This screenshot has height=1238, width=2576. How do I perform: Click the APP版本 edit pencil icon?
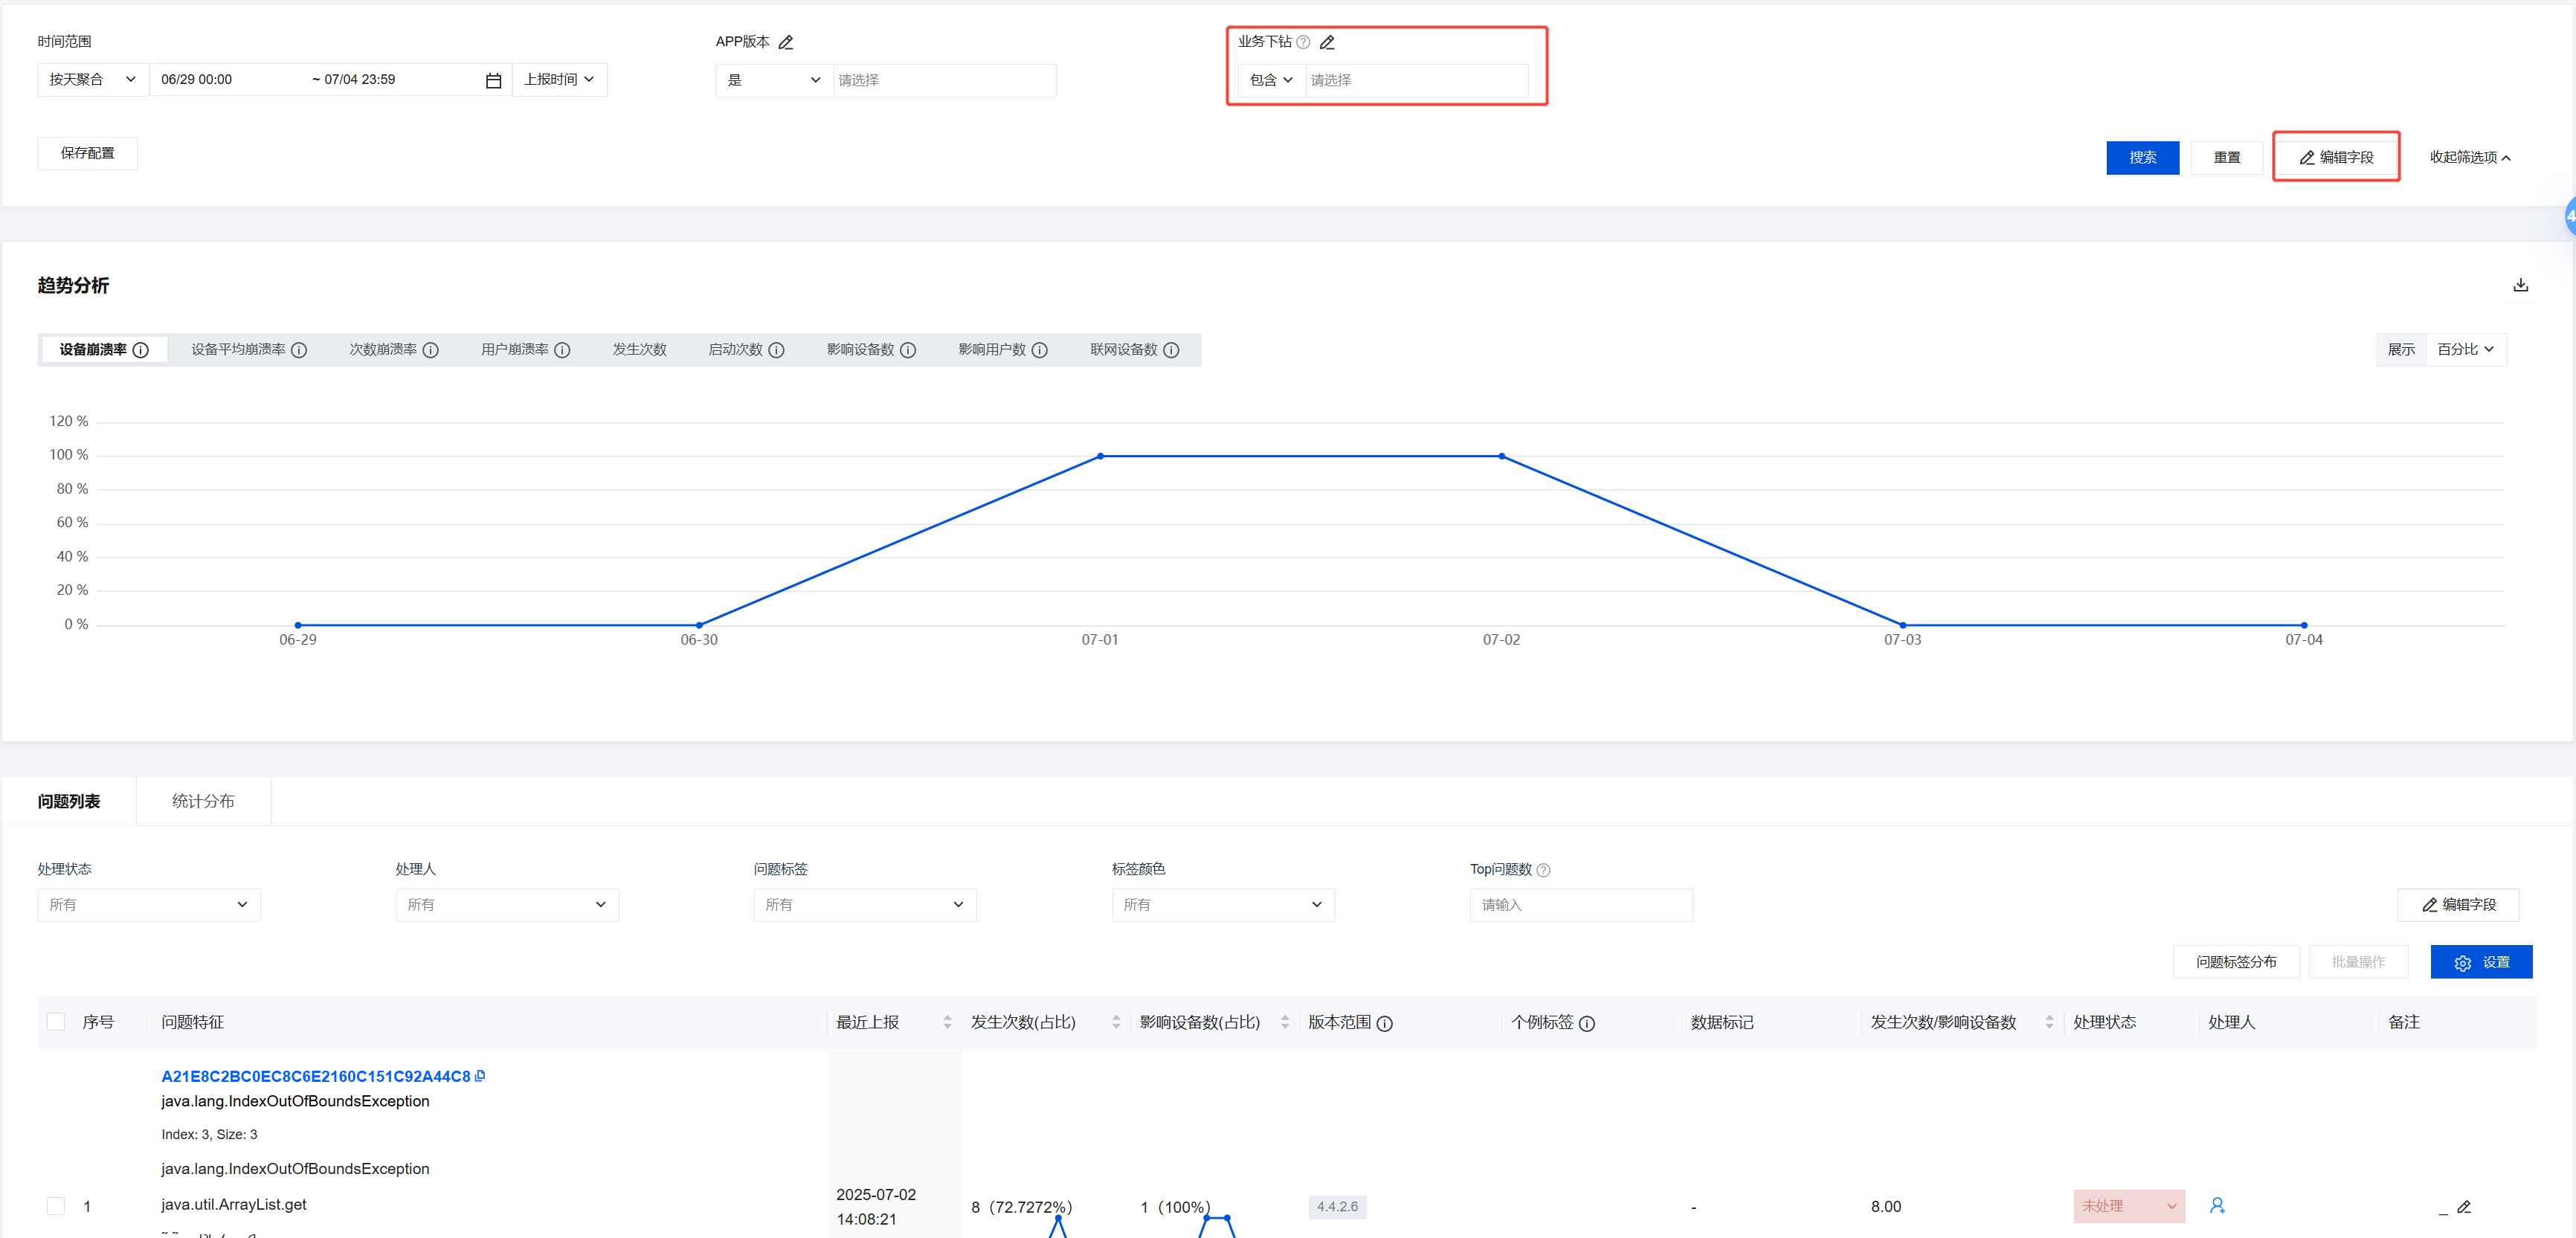pos(786,42)
